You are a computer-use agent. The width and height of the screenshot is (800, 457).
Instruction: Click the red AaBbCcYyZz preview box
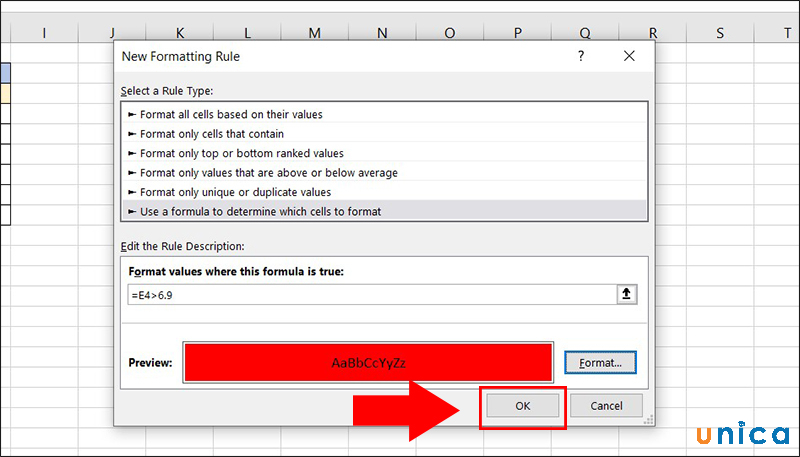[x=368, y=363]
